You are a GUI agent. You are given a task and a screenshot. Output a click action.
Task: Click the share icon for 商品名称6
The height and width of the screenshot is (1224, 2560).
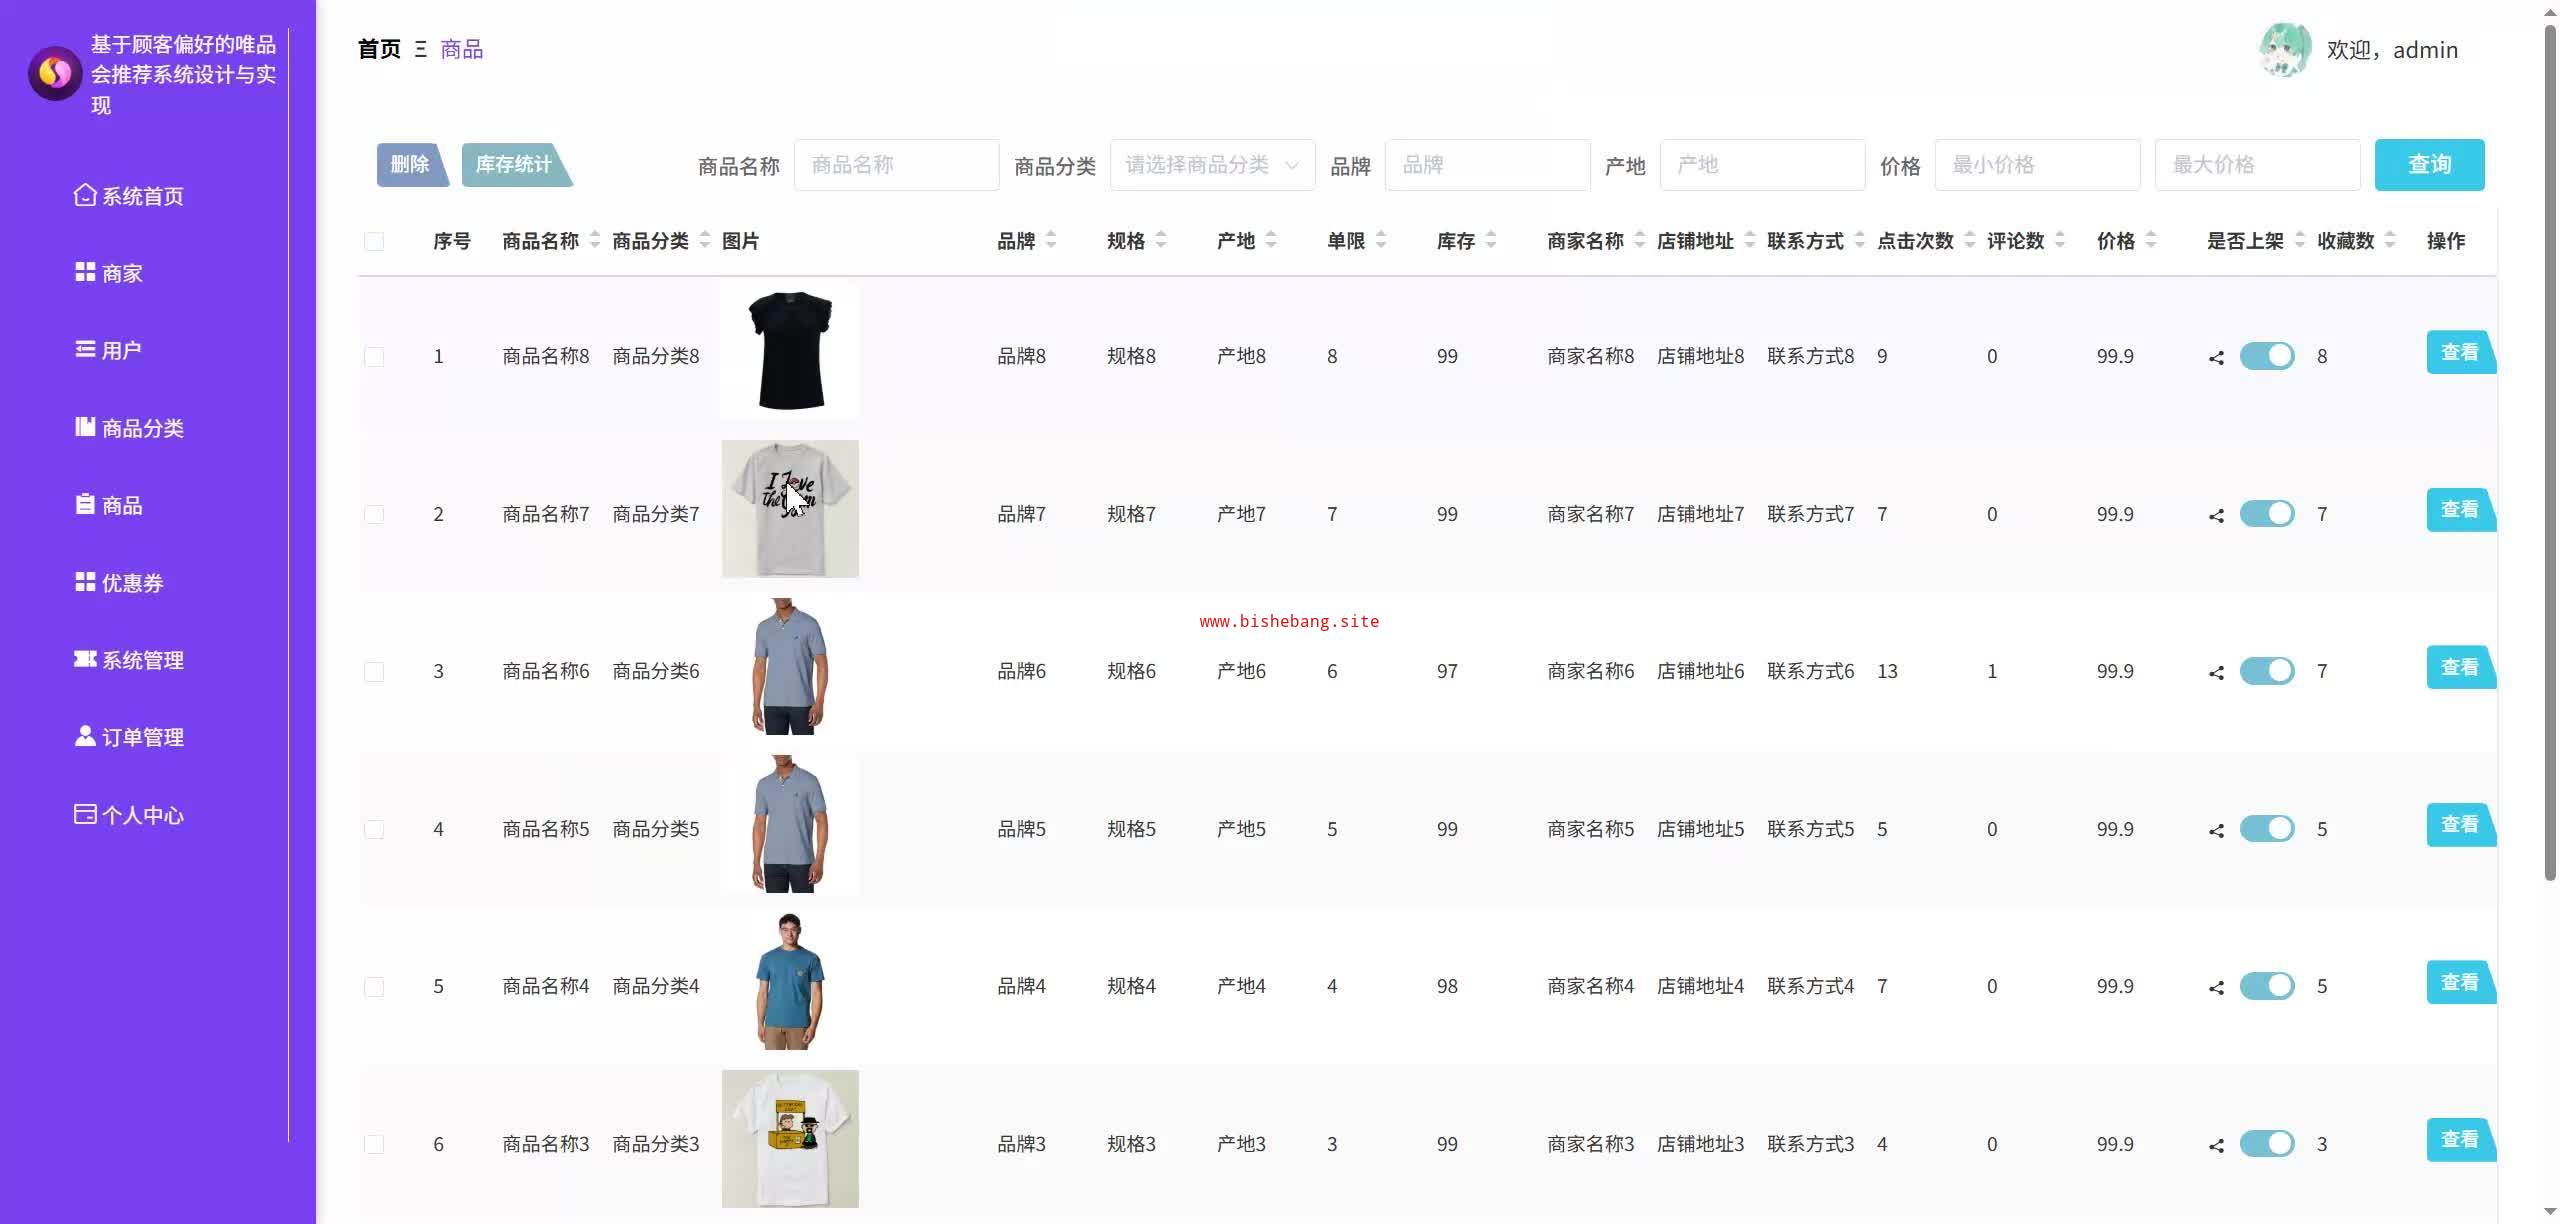tap(2216, 672)
